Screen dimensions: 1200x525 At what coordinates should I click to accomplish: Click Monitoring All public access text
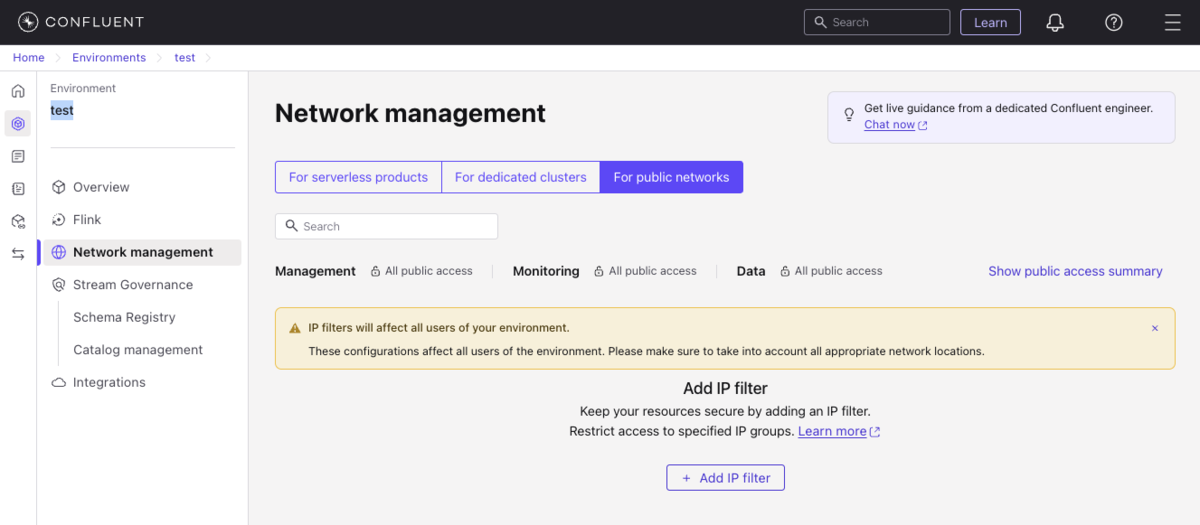(x=652, y=271)
